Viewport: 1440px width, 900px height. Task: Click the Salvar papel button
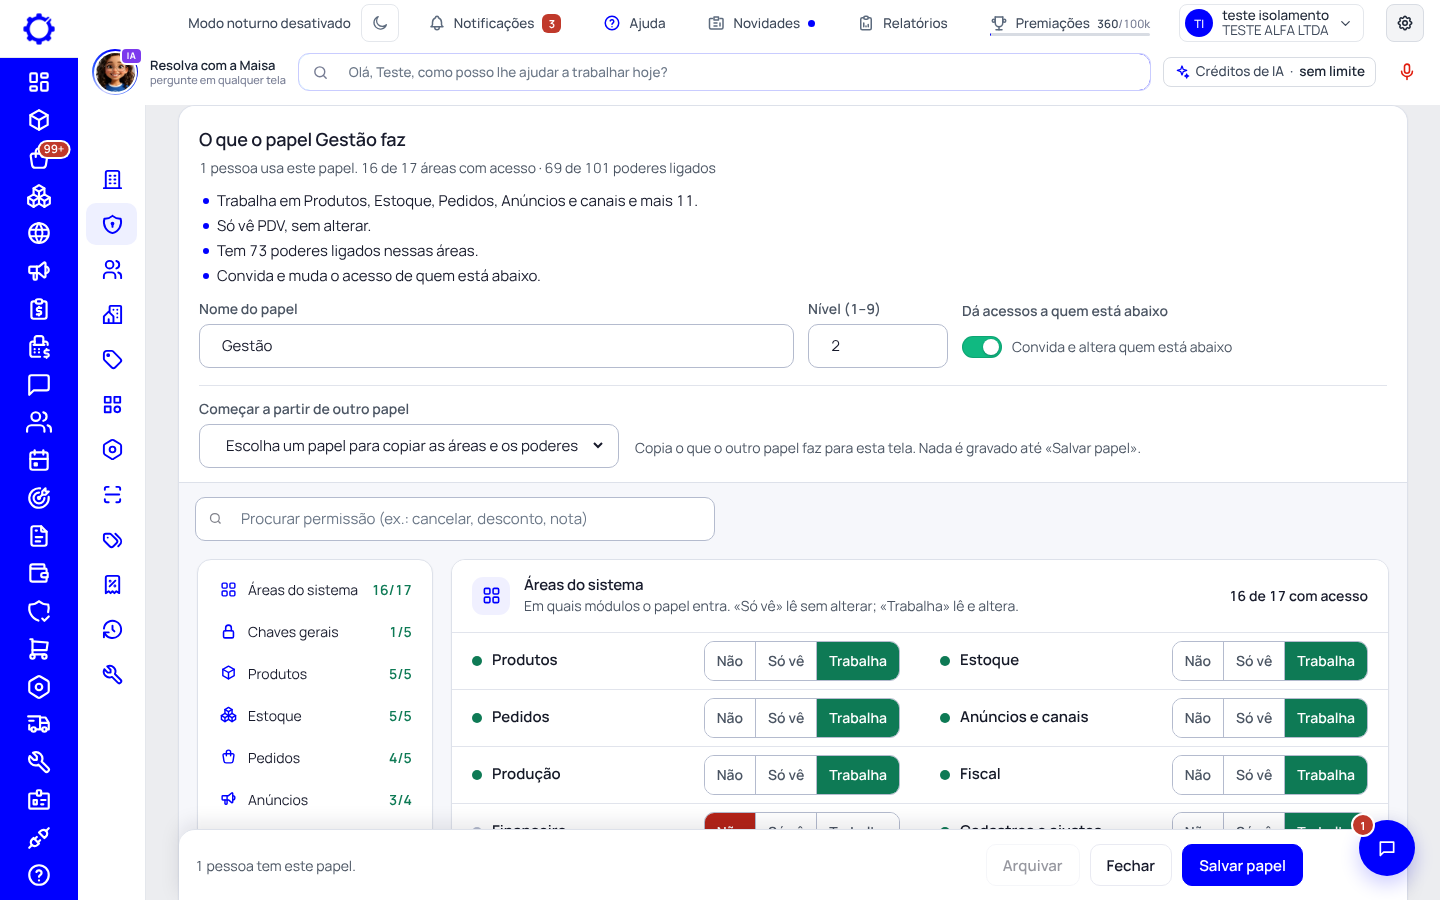tap(1242, 865)
